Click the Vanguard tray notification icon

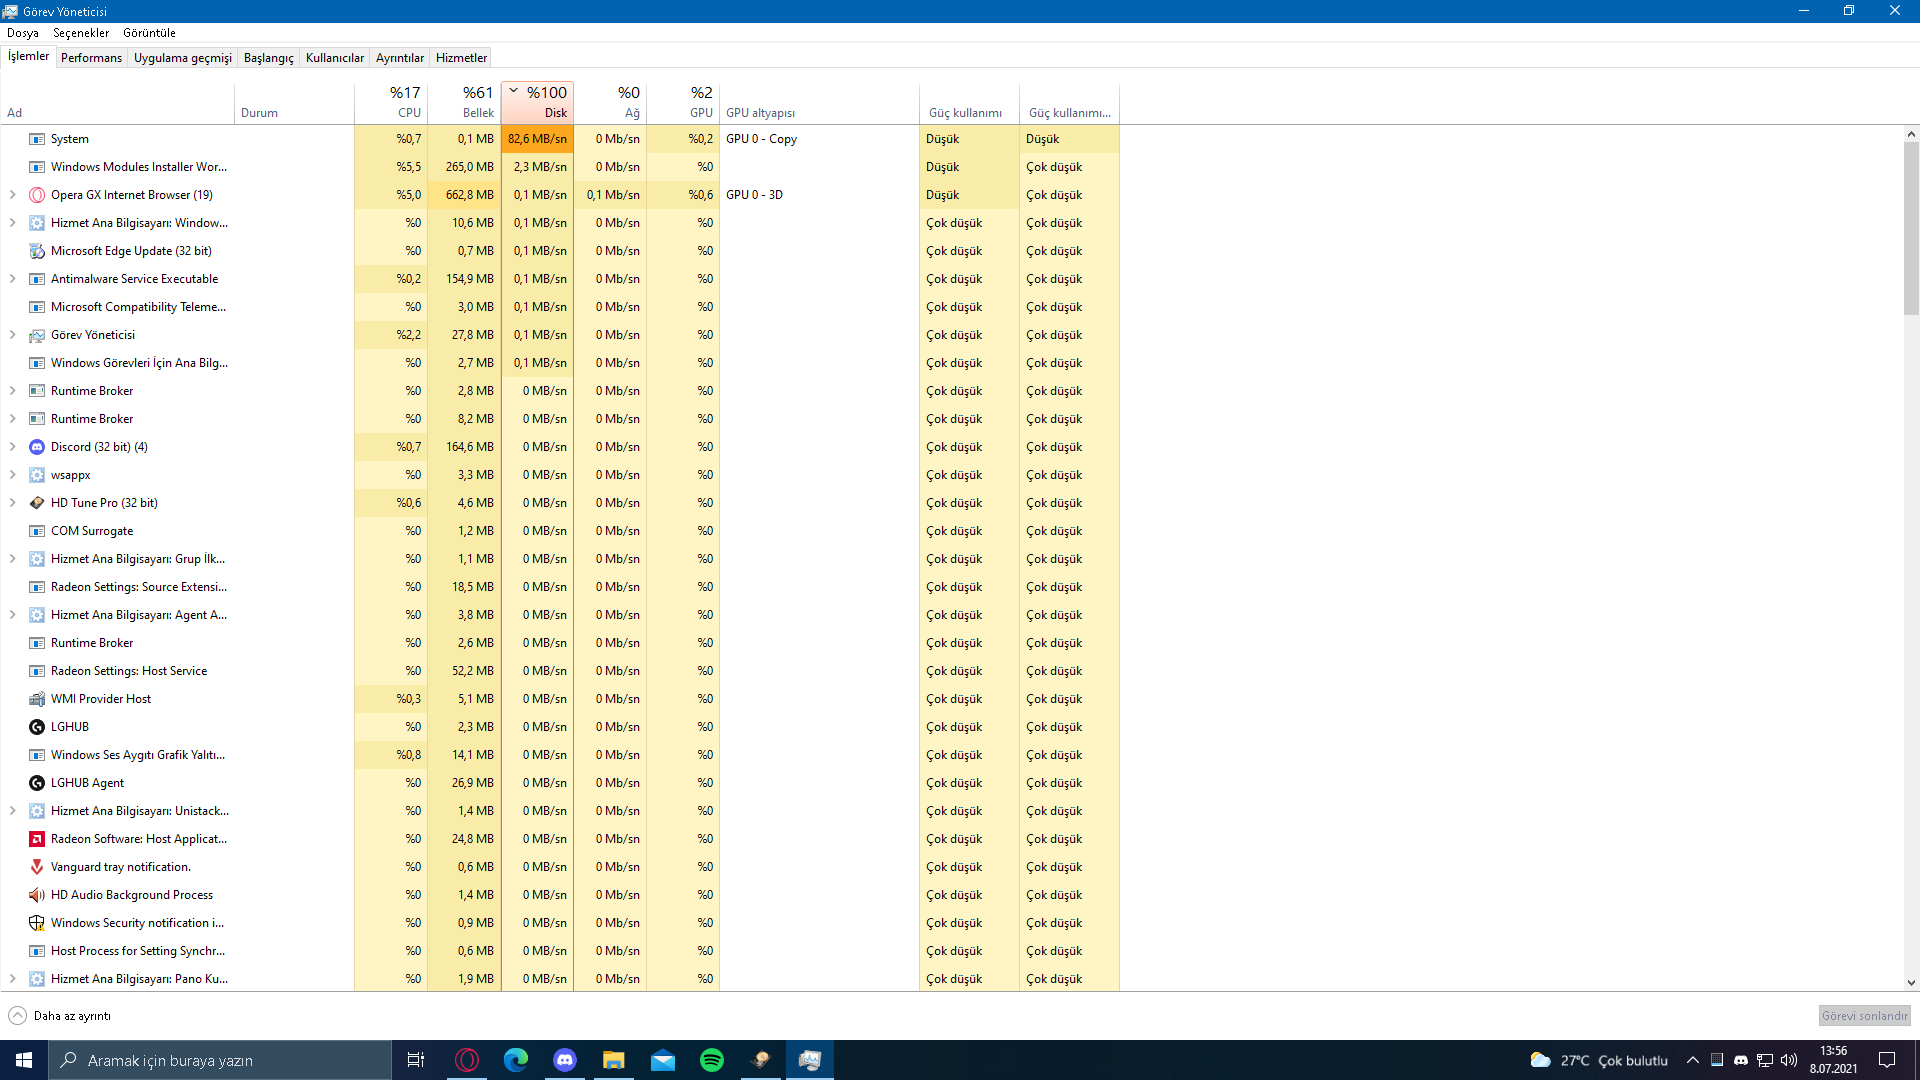(x=37, y=867)
